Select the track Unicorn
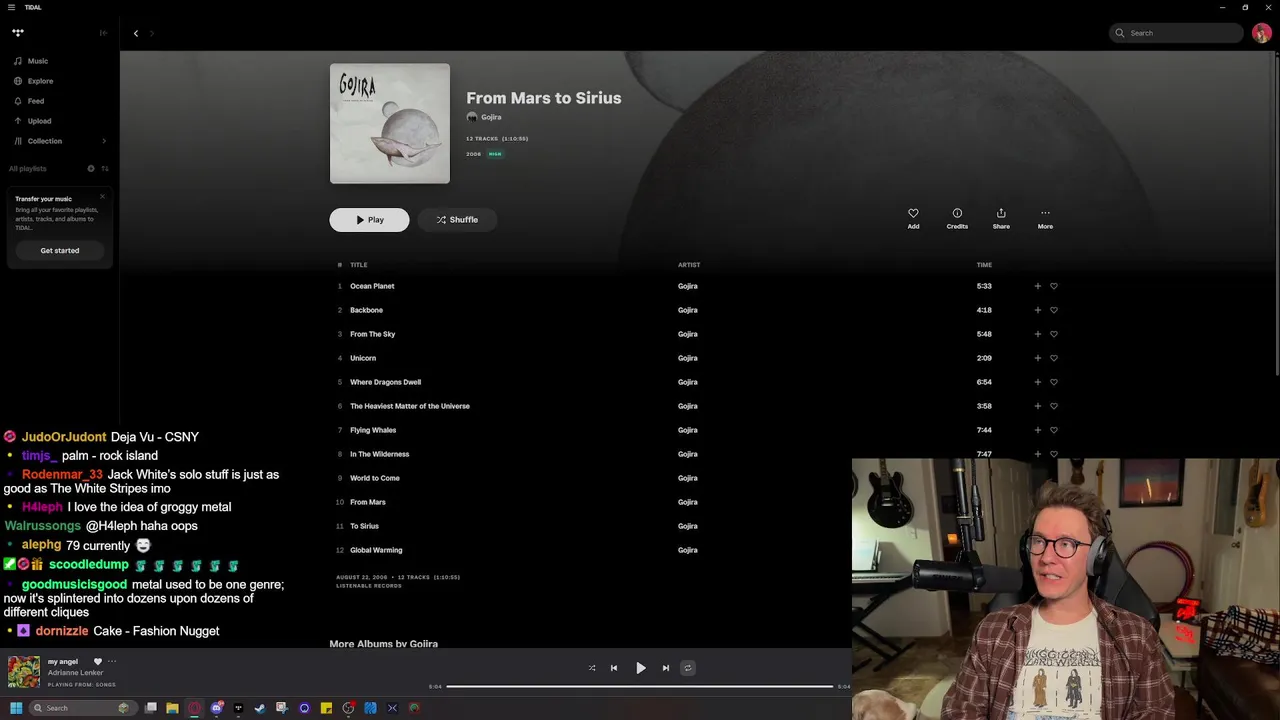Viewport: 1280px width, 720px height. click(363, 358)
